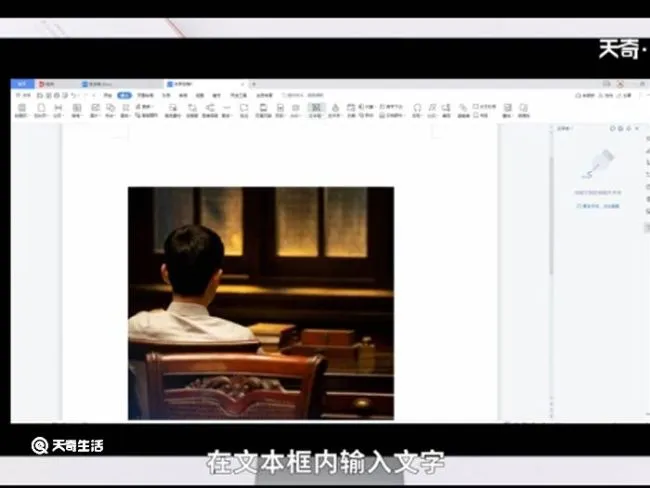The image size is (650, 488).
Task: Click the Undo icon in the quick access bar
Action: tap(74, 95)
